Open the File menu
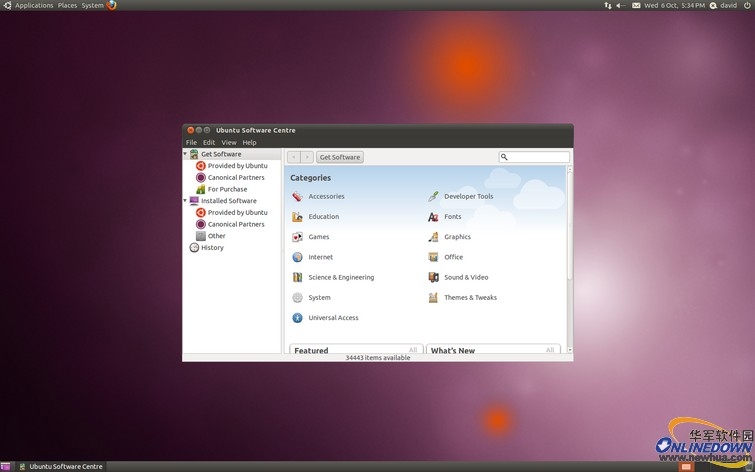 click(191, 143)
